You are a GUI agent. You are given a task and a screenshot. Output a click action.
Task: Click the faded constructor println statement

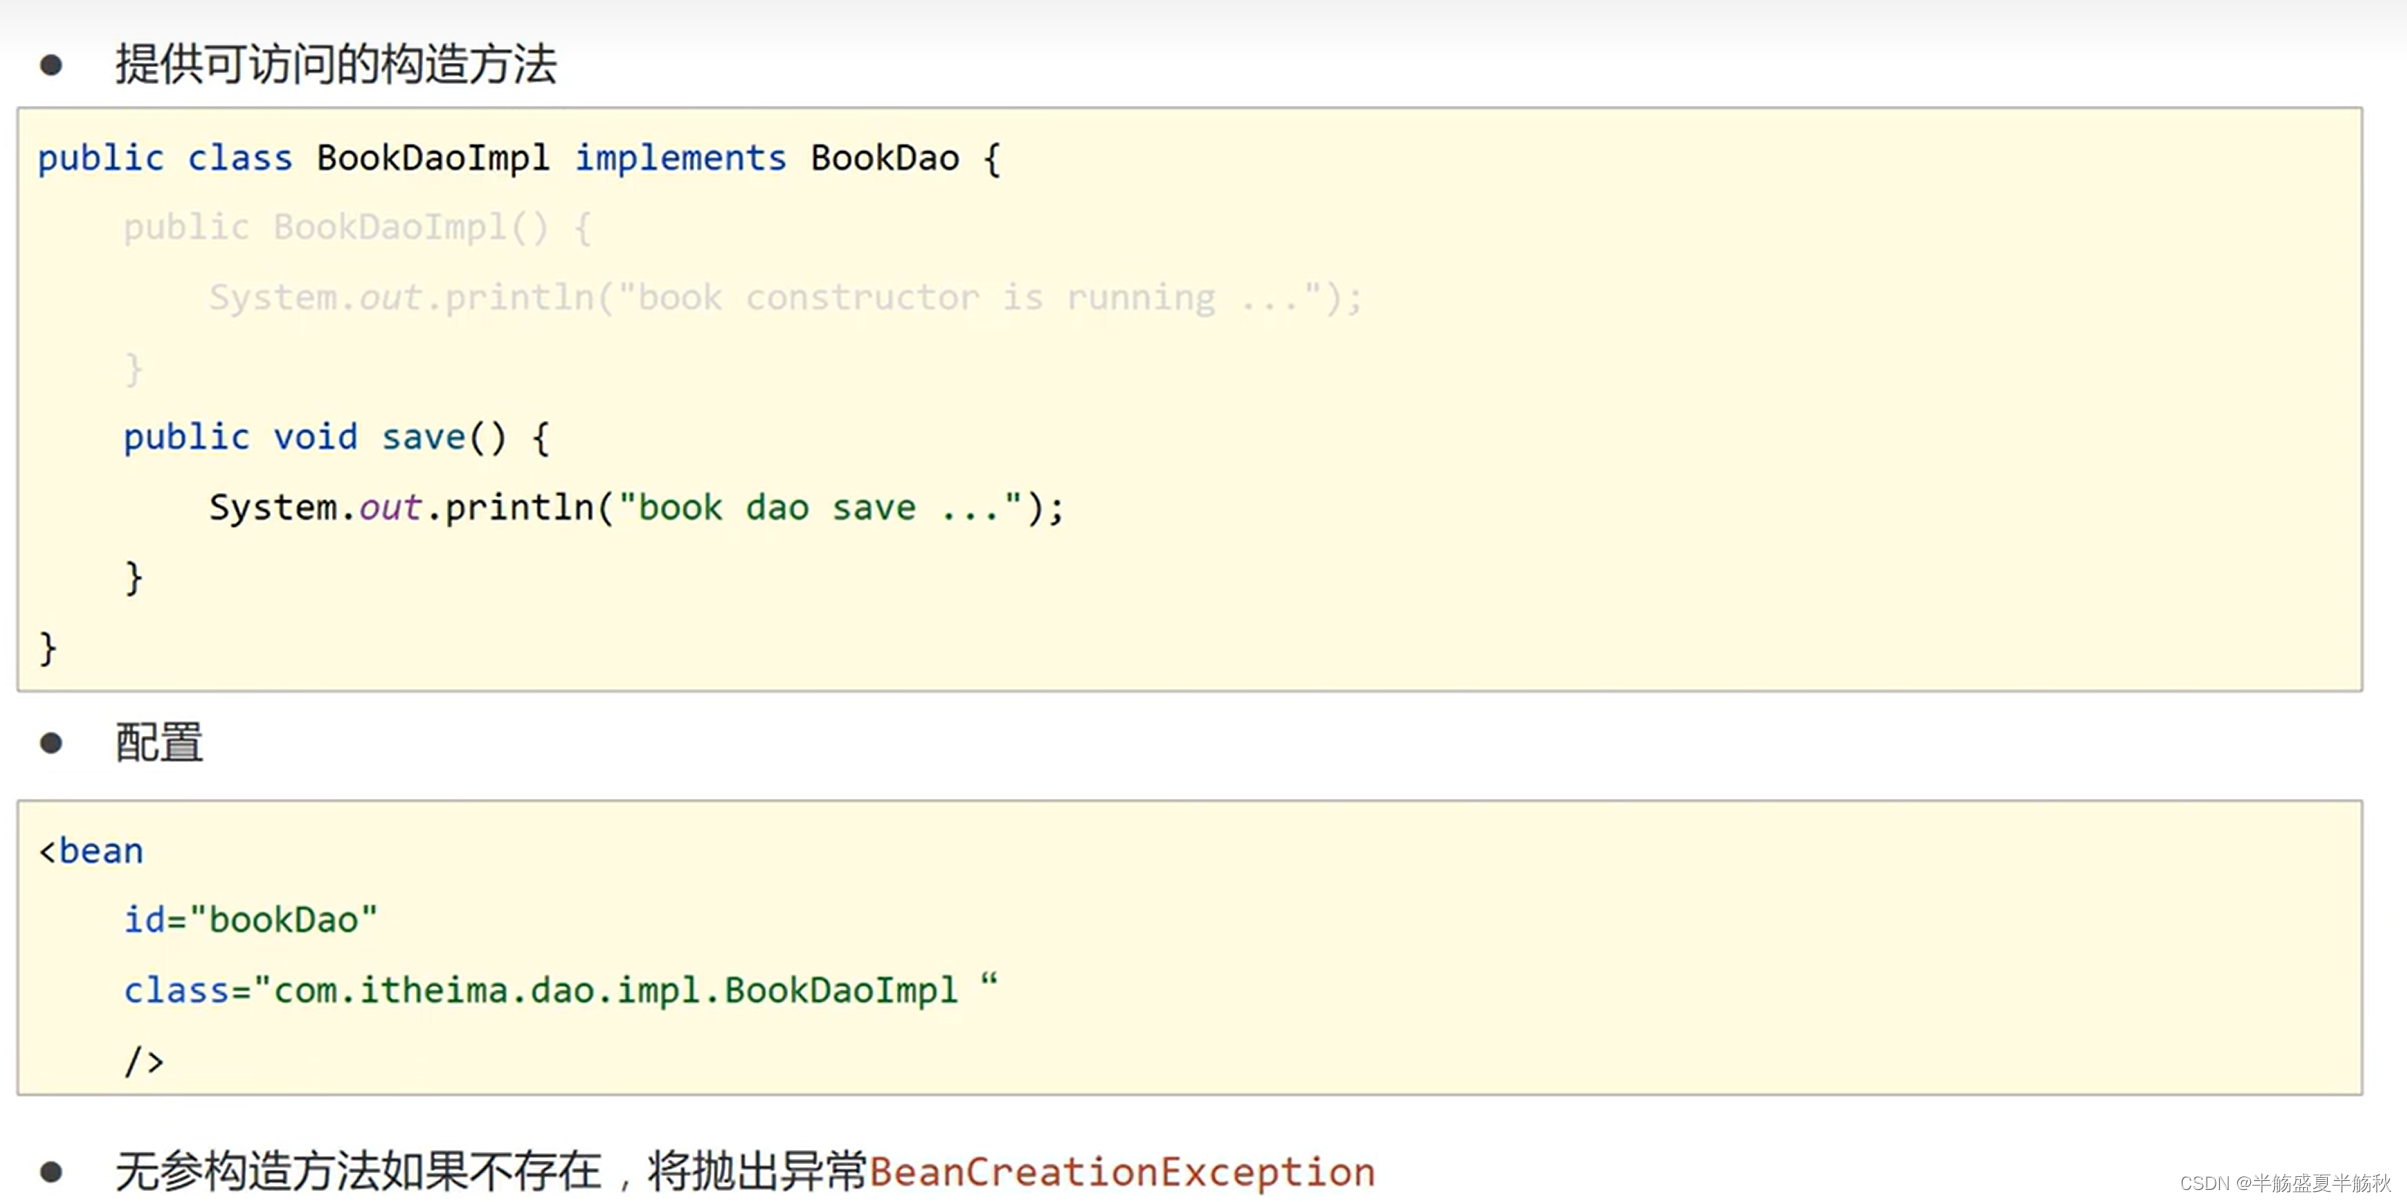point(785,298)
